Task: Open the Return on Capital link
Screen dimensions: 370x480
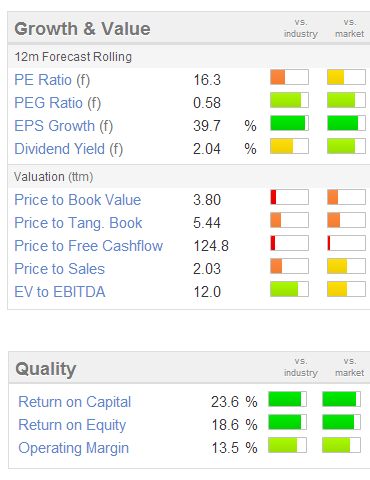Action: (x=75, y=402)
